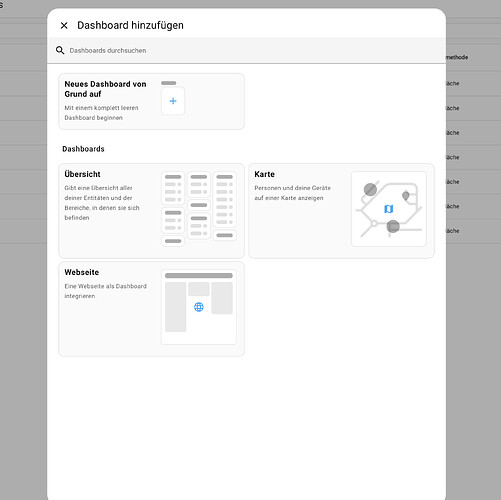Viewport: 501px width, 500px height.
Task: Click the Webseite page preview thumbnail
Action: pos(199,307)
